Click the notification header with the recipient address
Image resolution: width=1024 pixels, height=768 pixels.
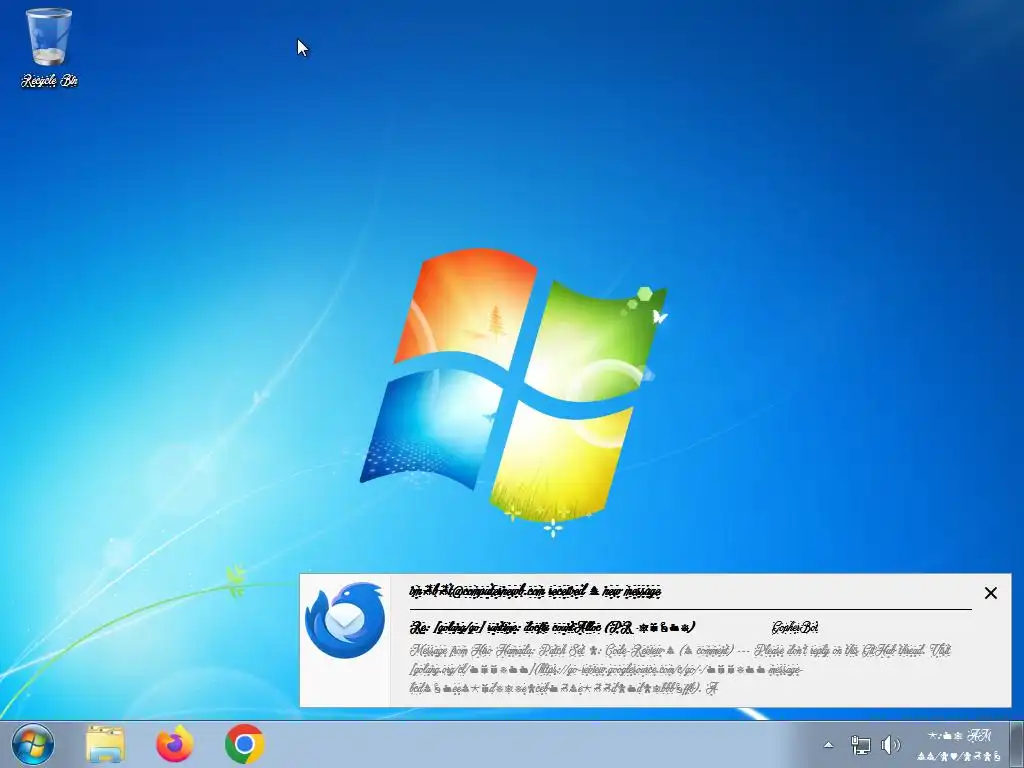tap(535, 592)
